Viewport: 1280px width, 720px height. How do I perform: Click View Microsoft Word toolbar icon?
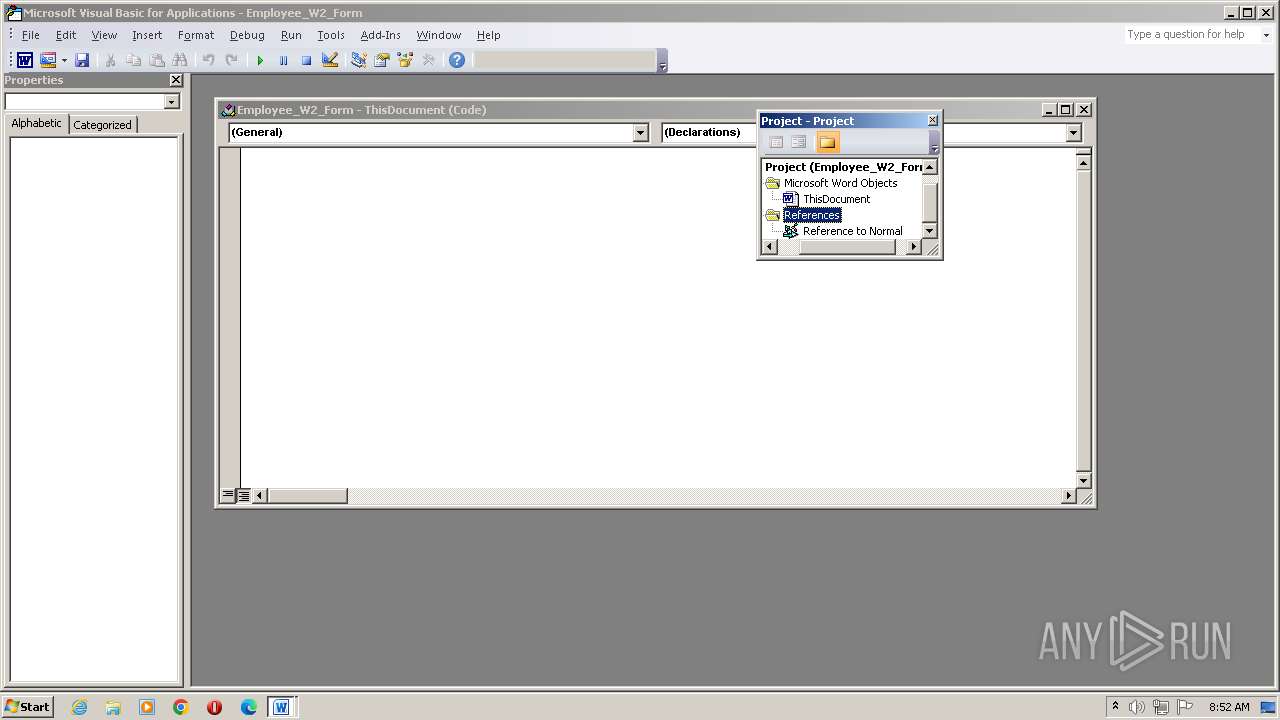25,60
